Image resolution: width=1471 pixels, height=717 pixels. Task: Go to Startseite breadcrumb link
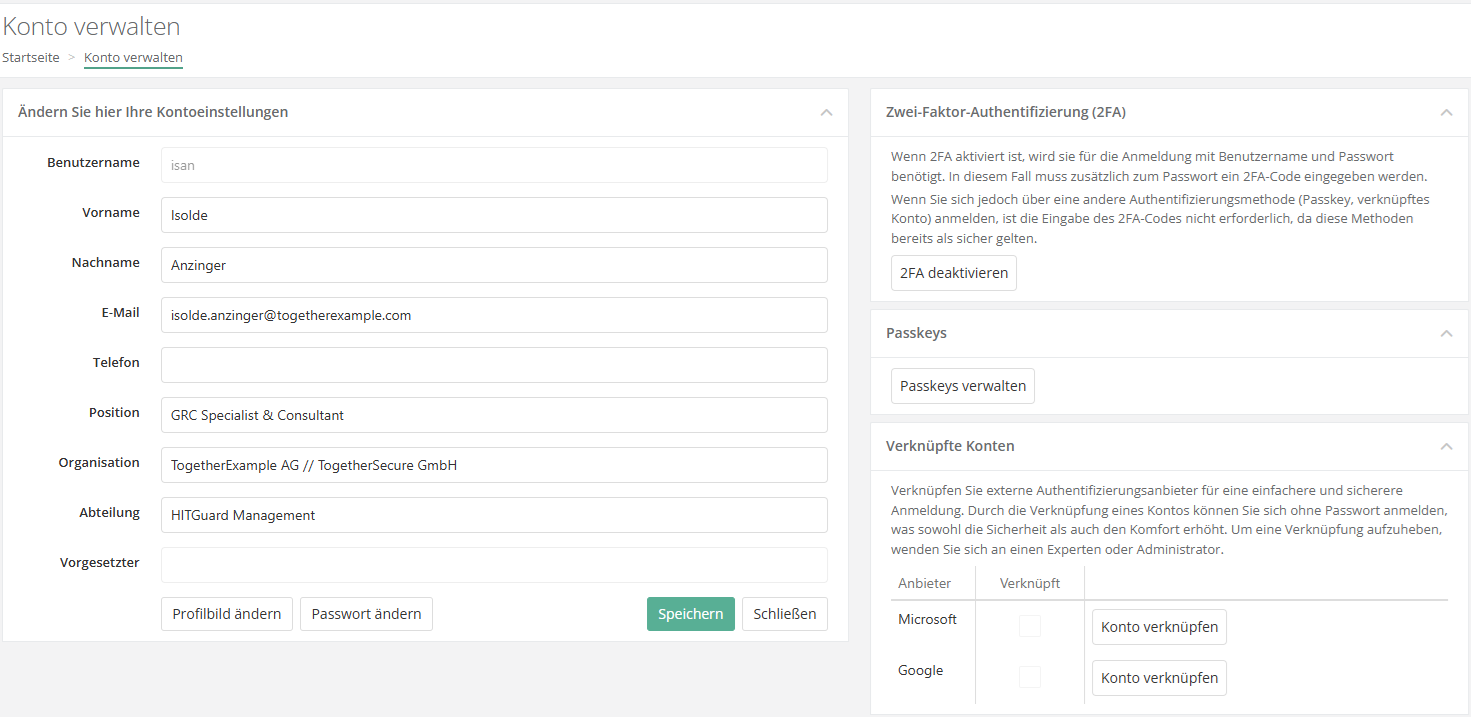31,57
